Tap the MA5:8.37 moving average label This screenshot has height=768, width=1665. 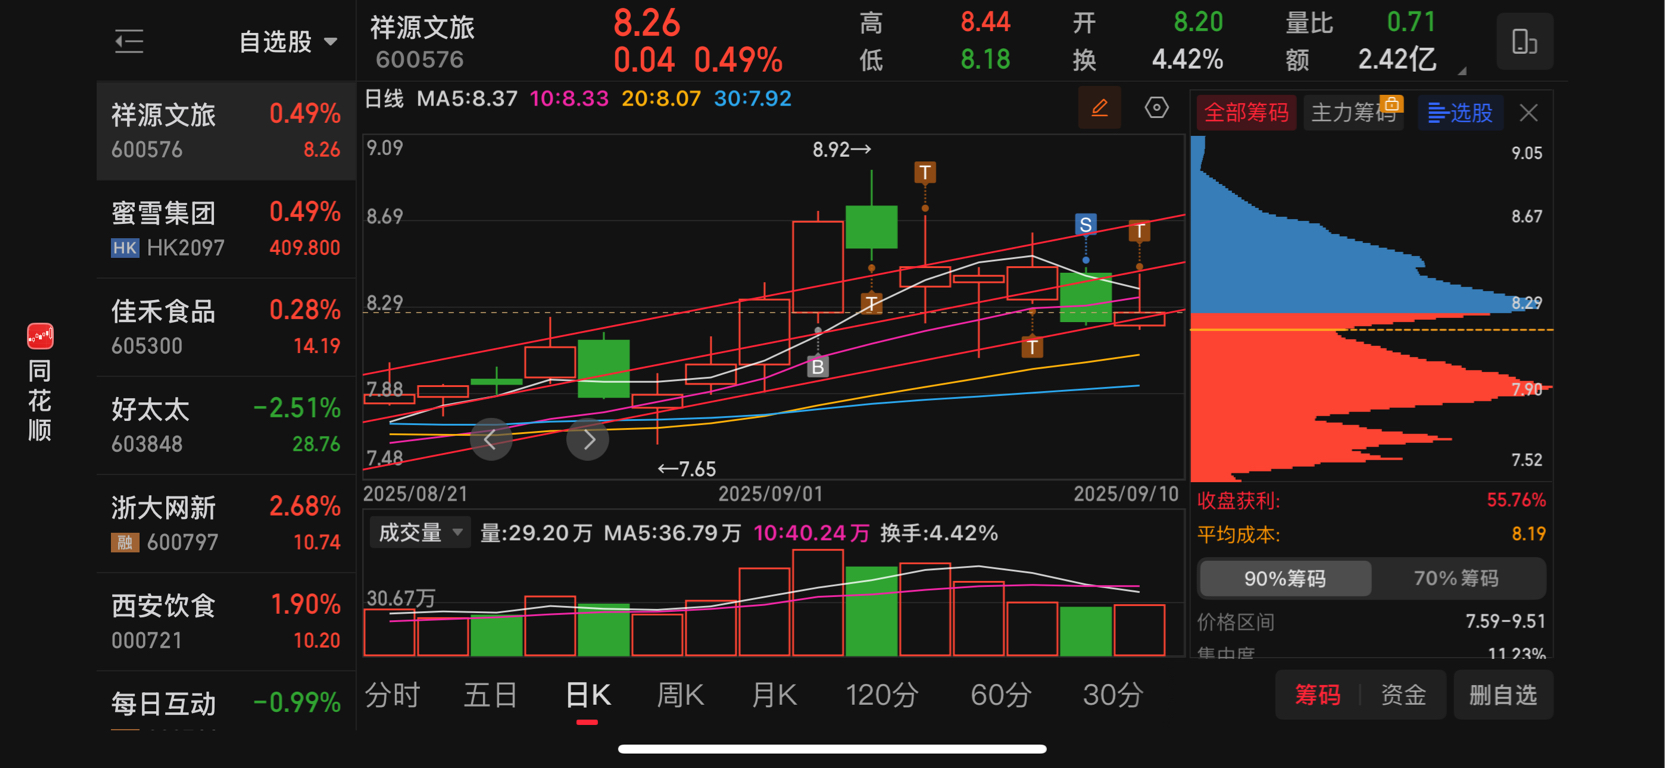467,99
